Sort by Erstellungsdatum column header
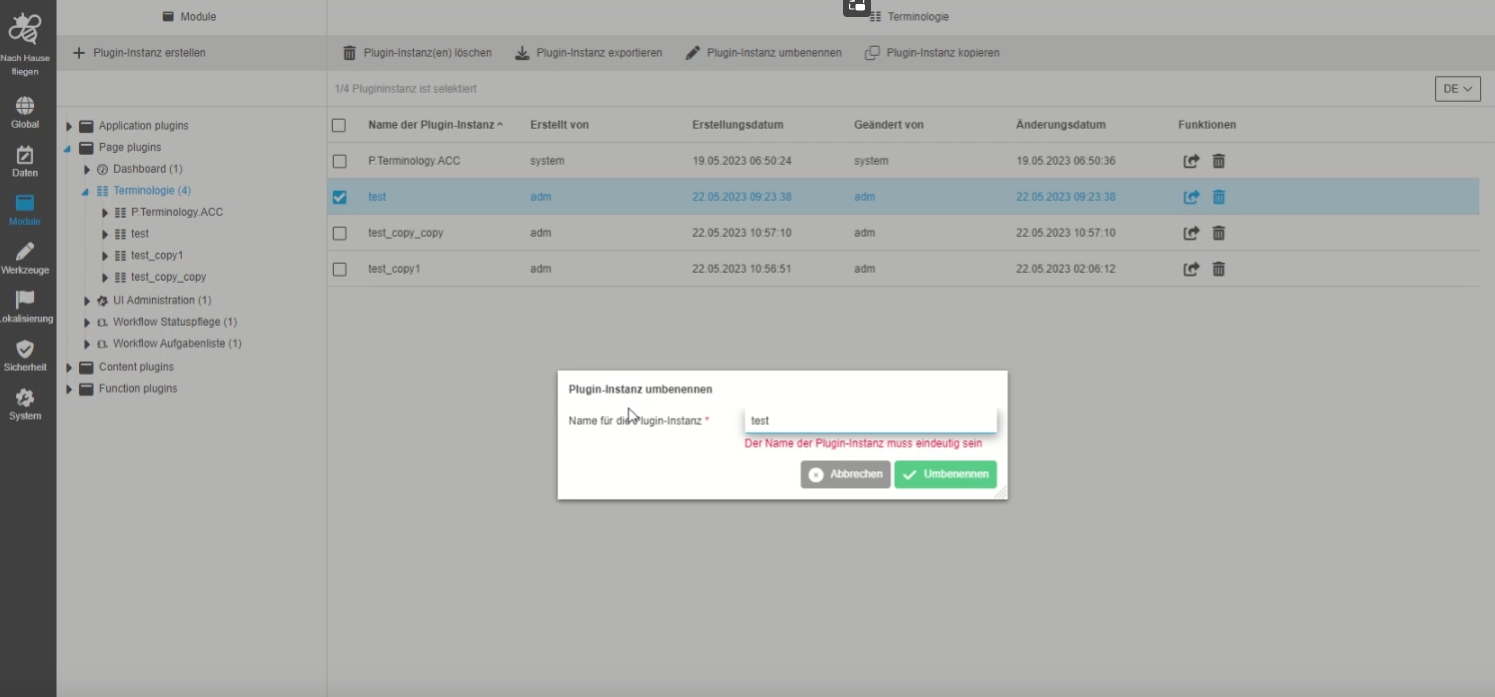This screenshot has height=697, width=1495. point(737,125)
